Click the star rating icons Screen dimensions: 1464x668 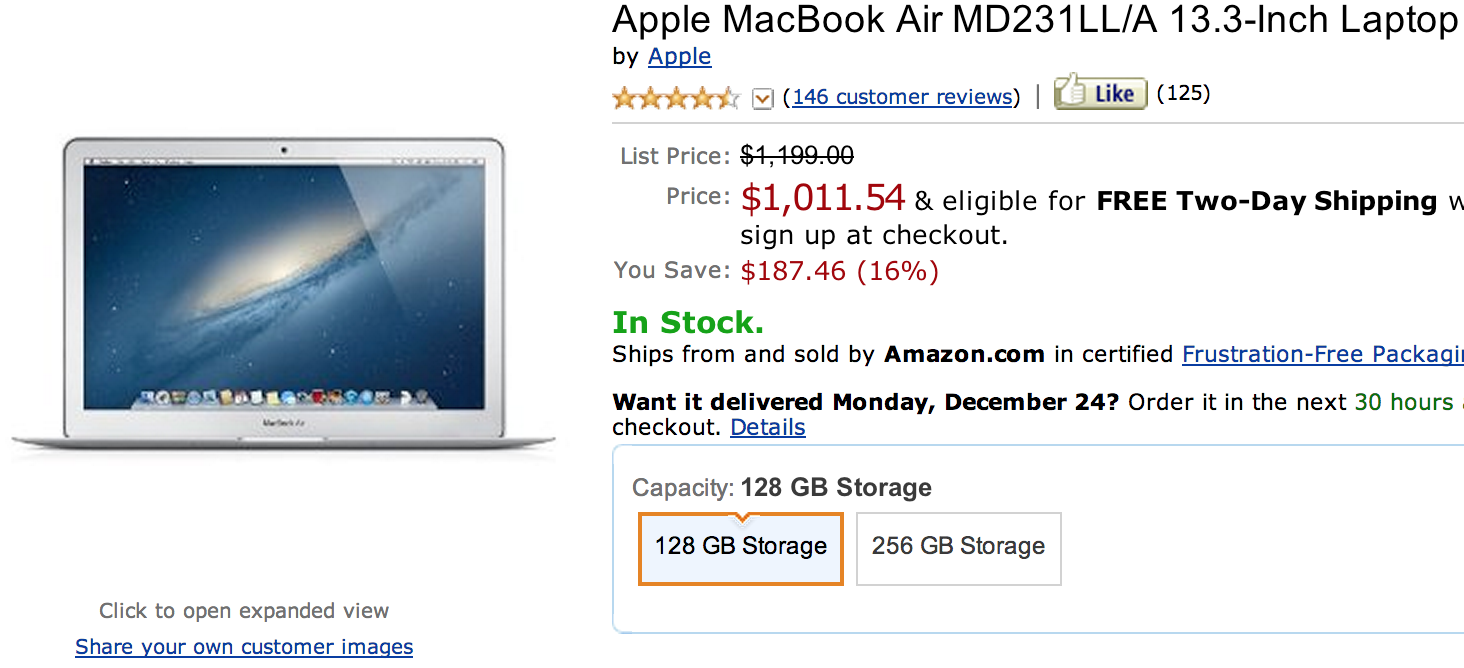[x=675, y=98]
